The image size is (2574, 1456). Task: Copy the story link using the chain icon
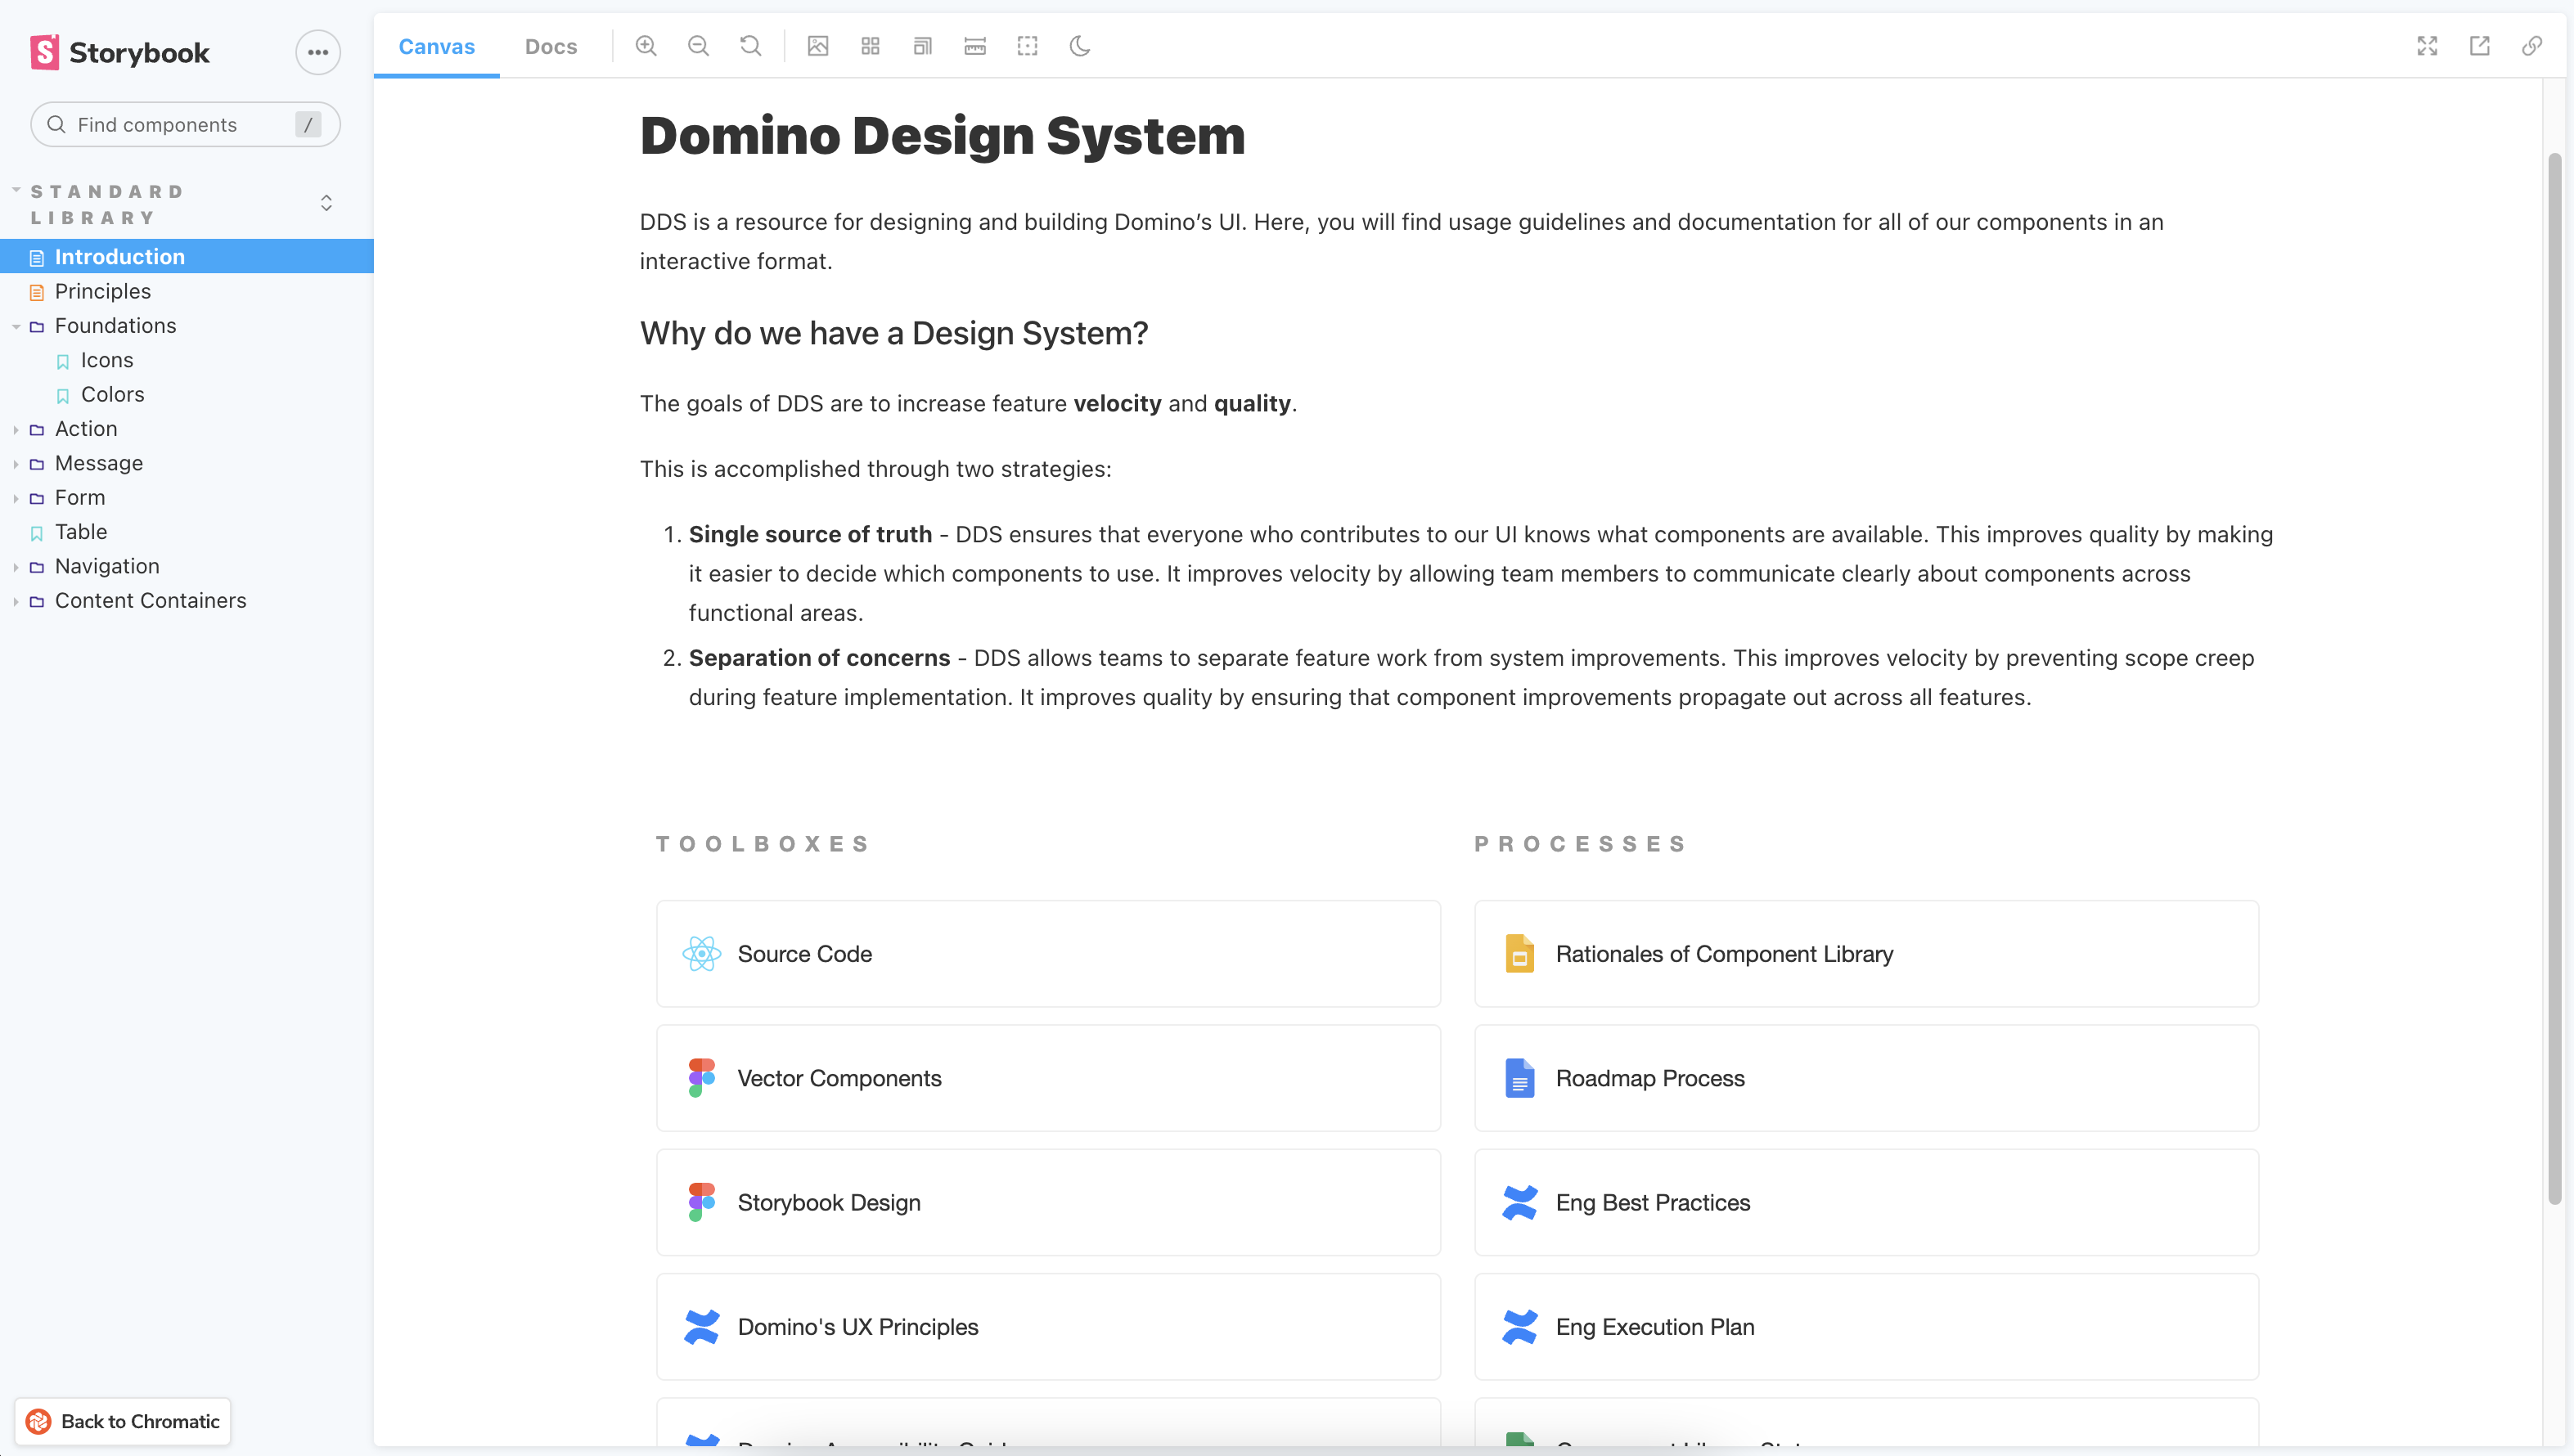point(2532,46)
